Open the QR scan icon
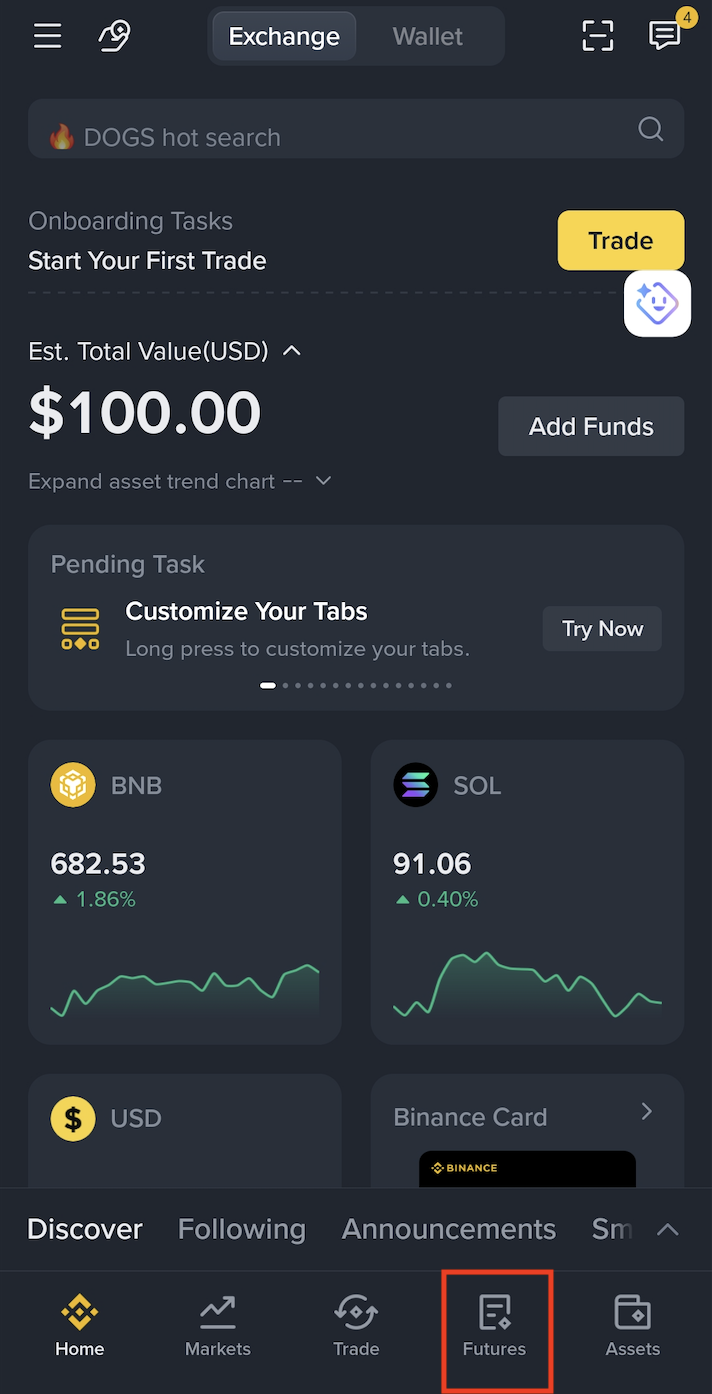 click(x=598, y=36)
